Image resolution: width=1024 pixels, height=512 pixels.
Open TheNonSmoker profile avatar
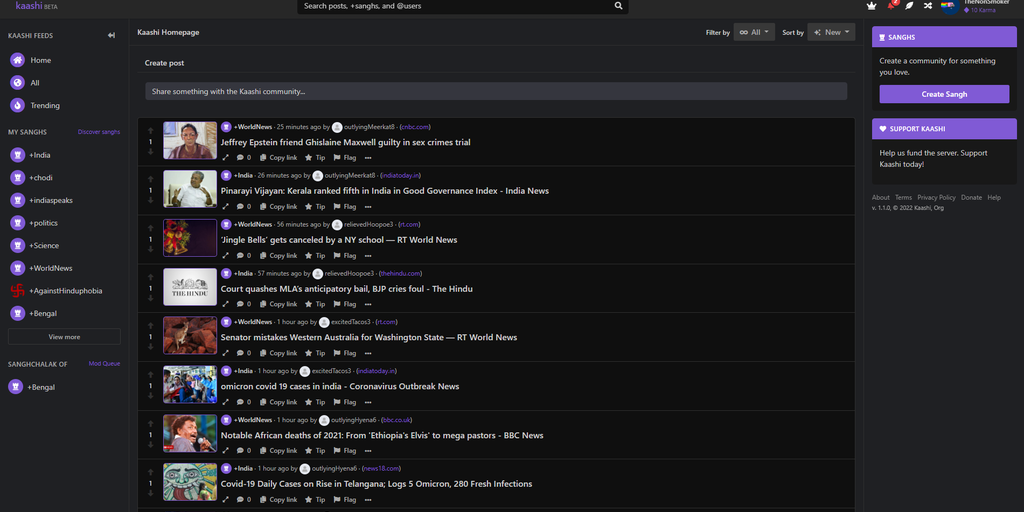(950, 7)
